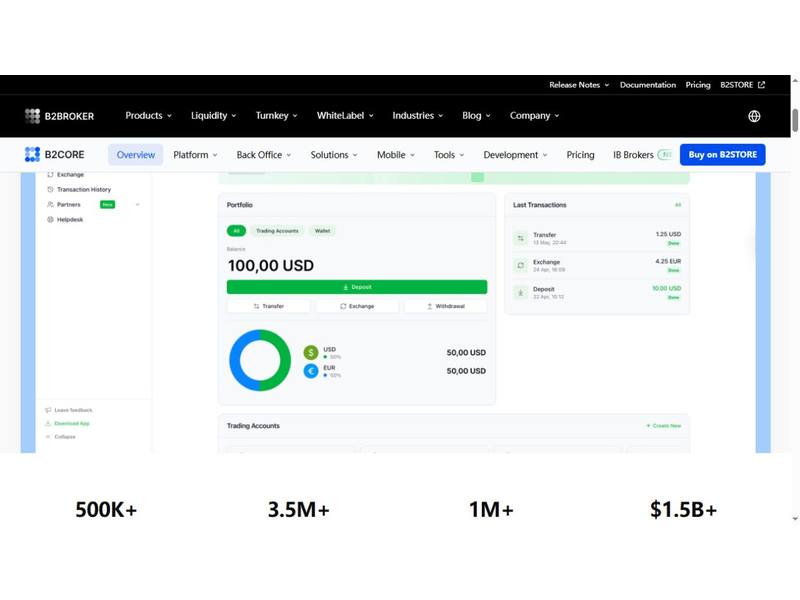Open the B2STORE top link
This screenshot has height=600, width=800.
(x=742, y=85)
